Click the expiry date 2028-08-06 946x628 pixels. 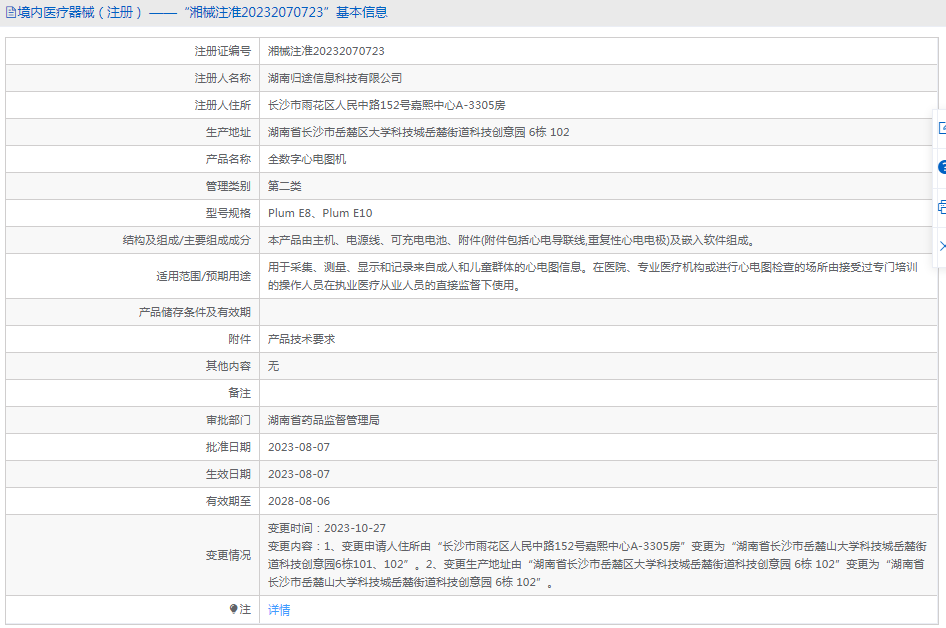click(x=299, y=501)
